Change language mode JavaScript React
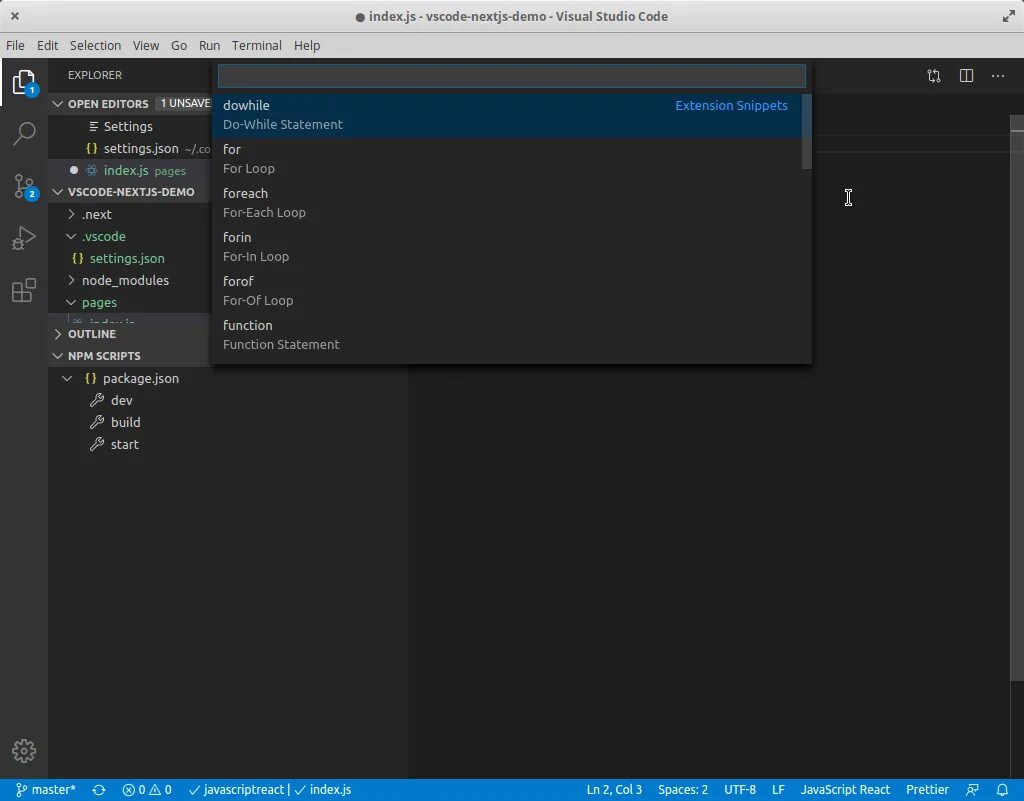Viewport: 1024px width, 801px height. [x=845, y=790]
